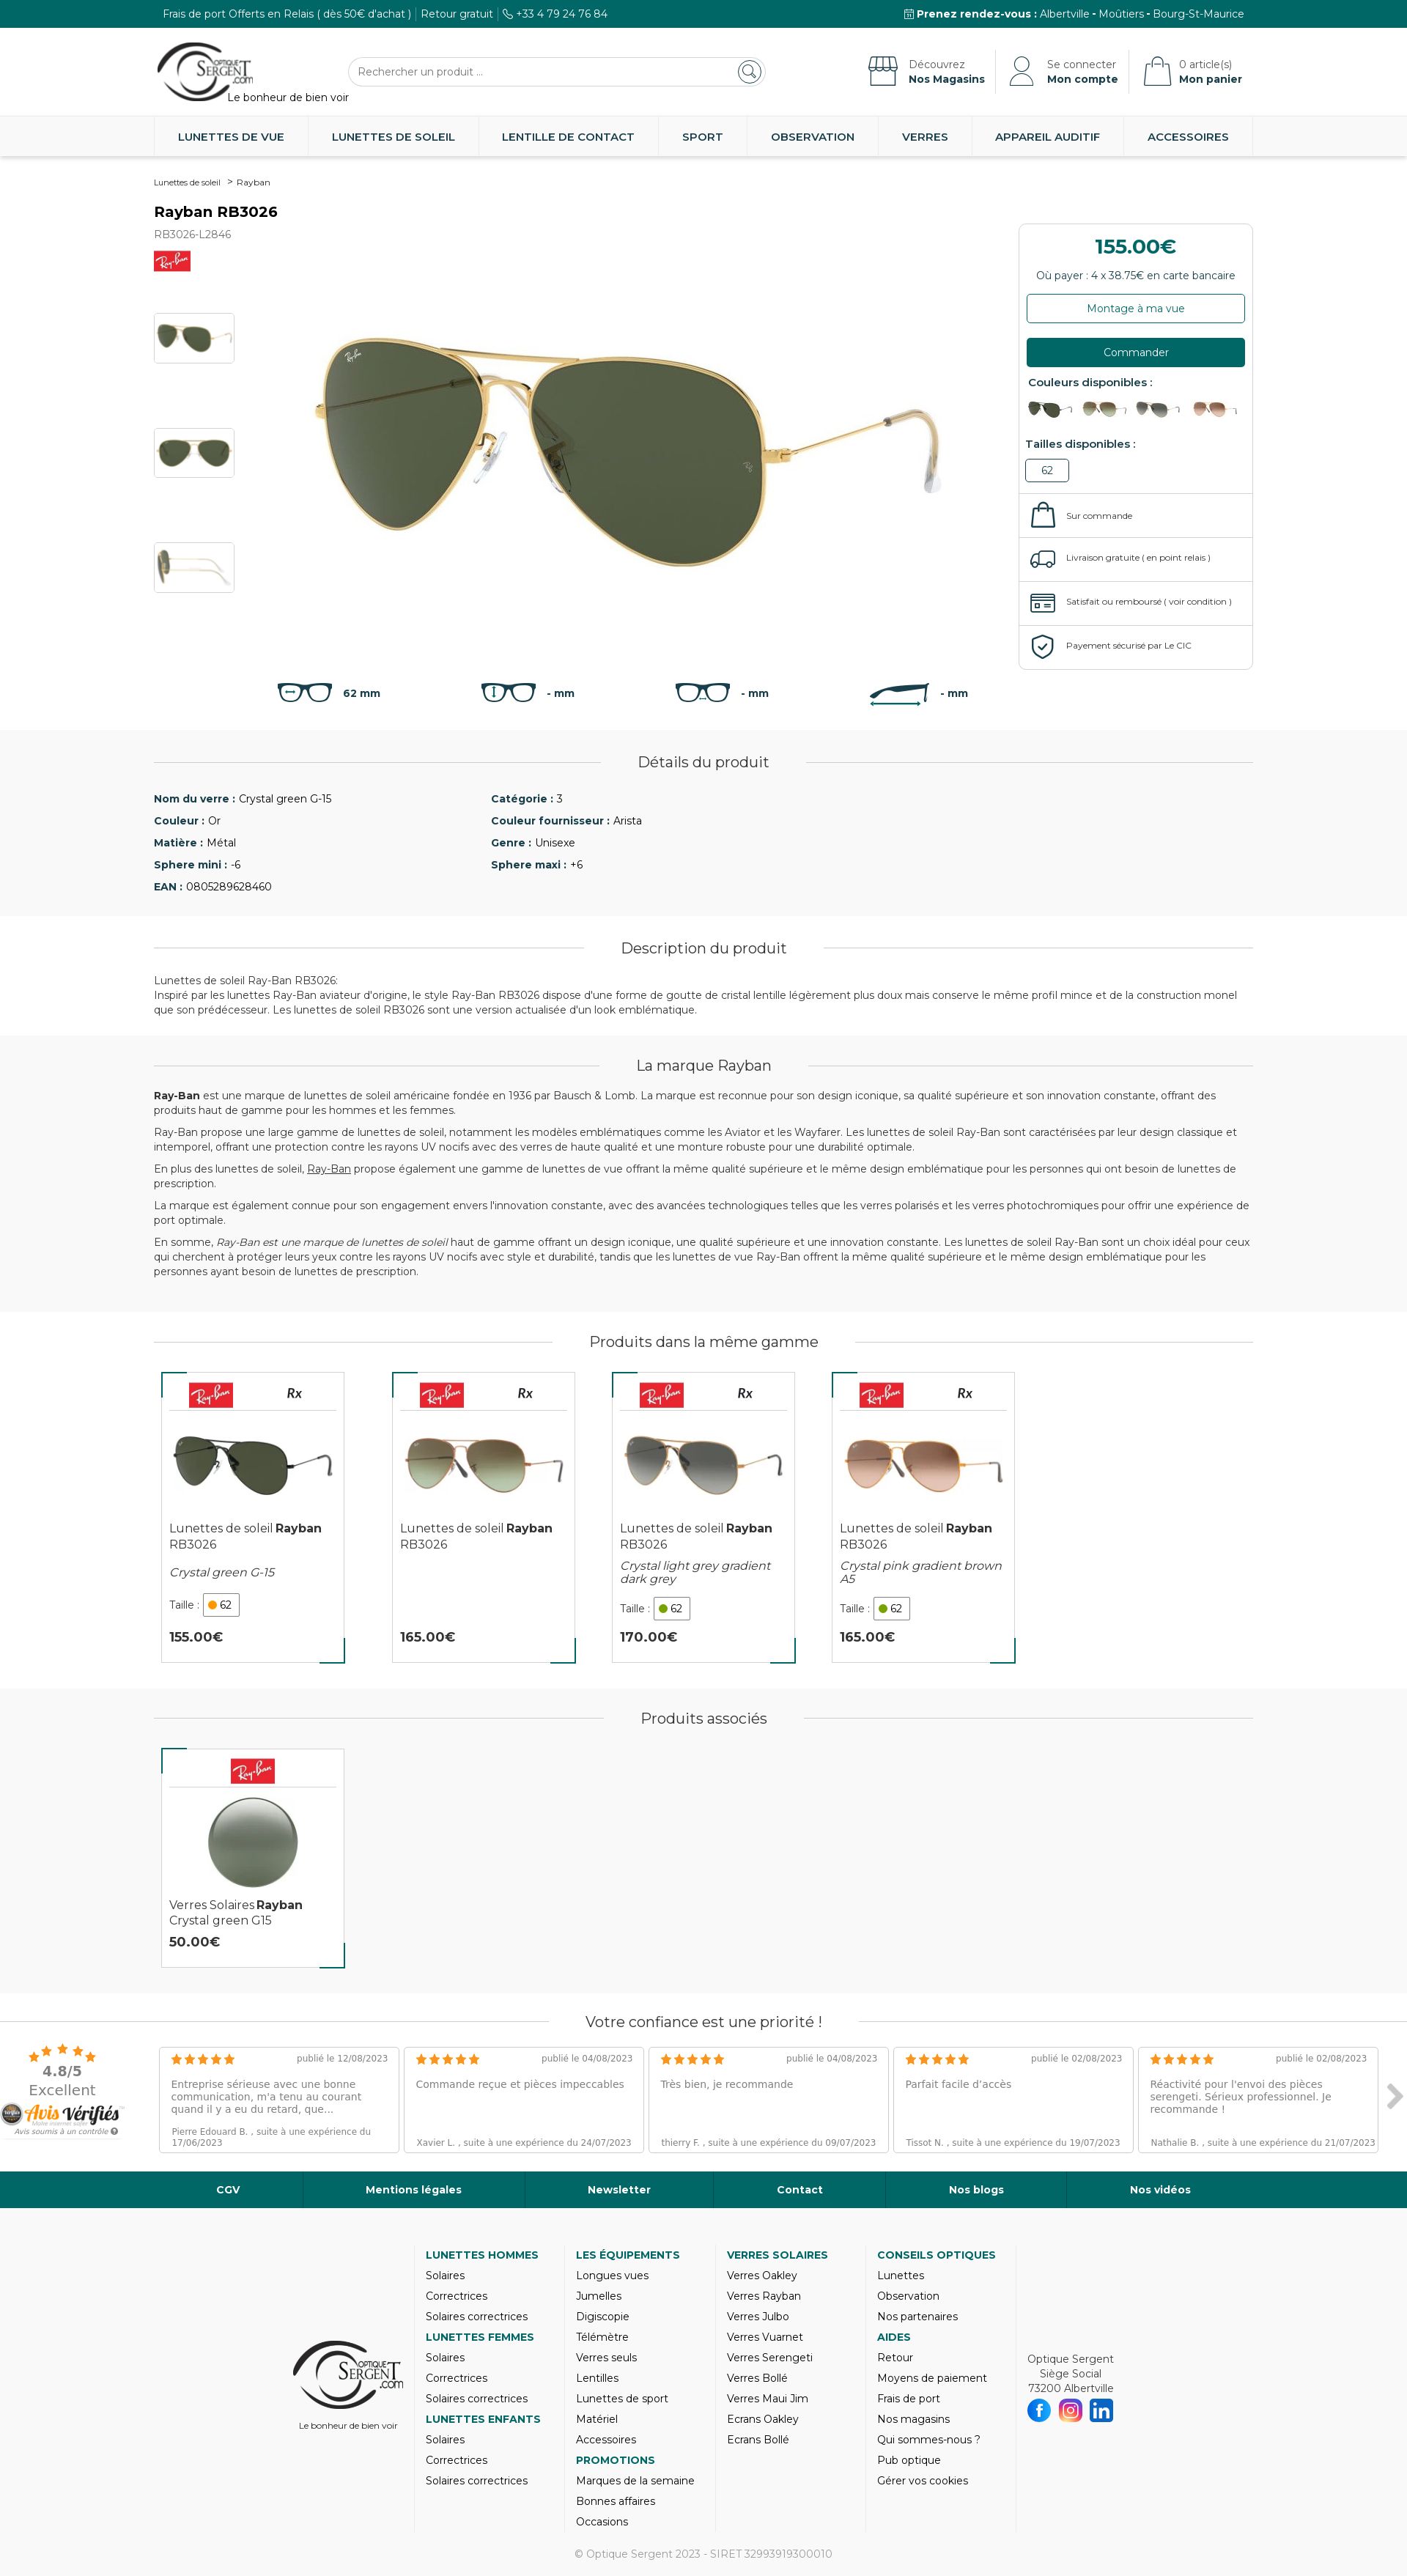Click the Lunettes de soleil breadcrumb
This screenshot has height=2576, width=1407.
click(x=187, y=183)
